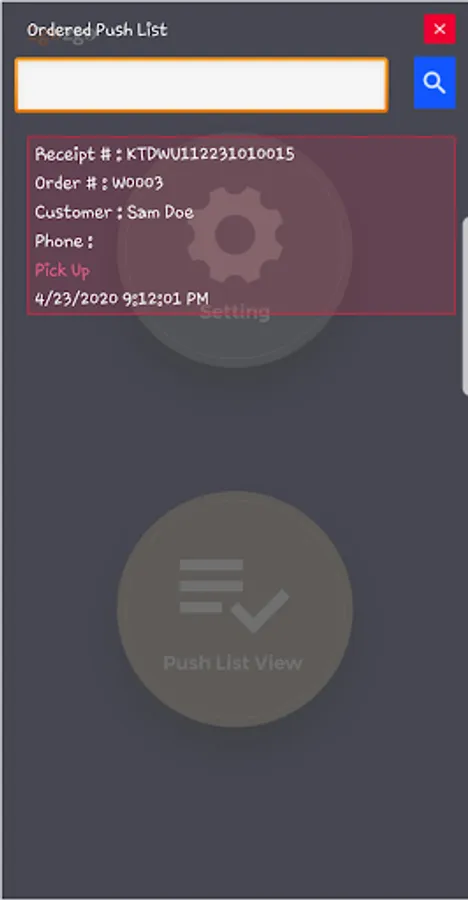The height and width of the screenshot is (900, 468).
Task: Select Customer Sam Doe row
Action: point(114,212)
